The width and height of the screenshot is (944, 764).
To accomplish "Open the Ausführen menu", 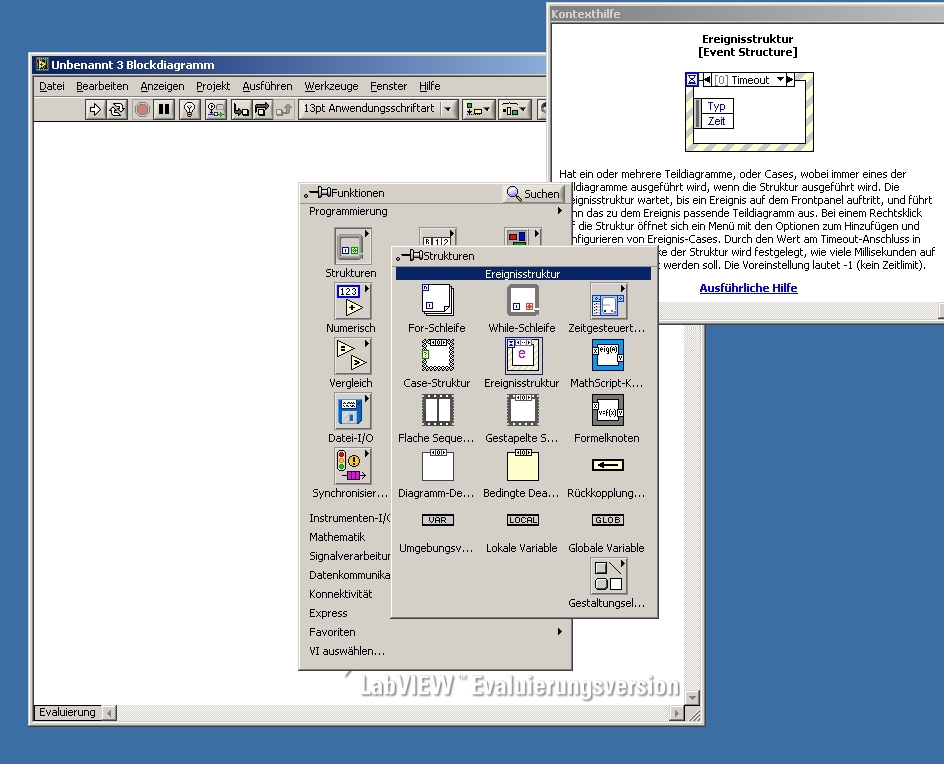I will point(267,86).
